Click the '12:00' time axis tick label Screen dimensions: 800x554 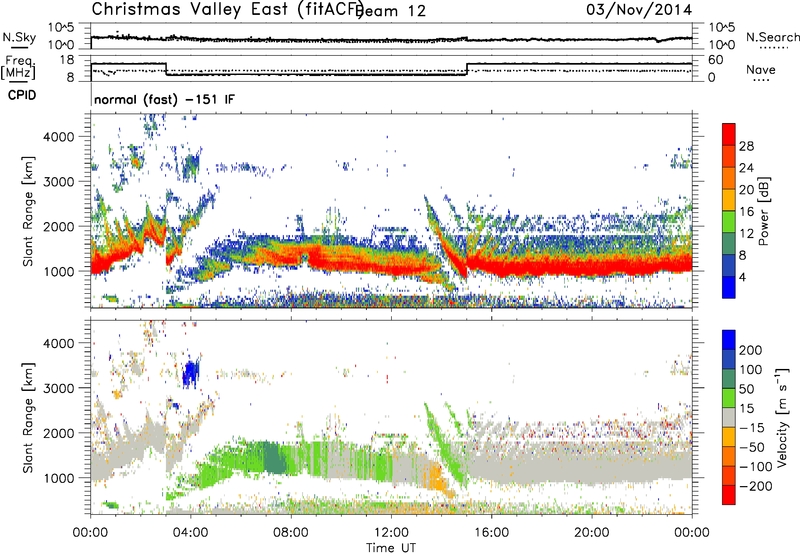pos(391,533)
